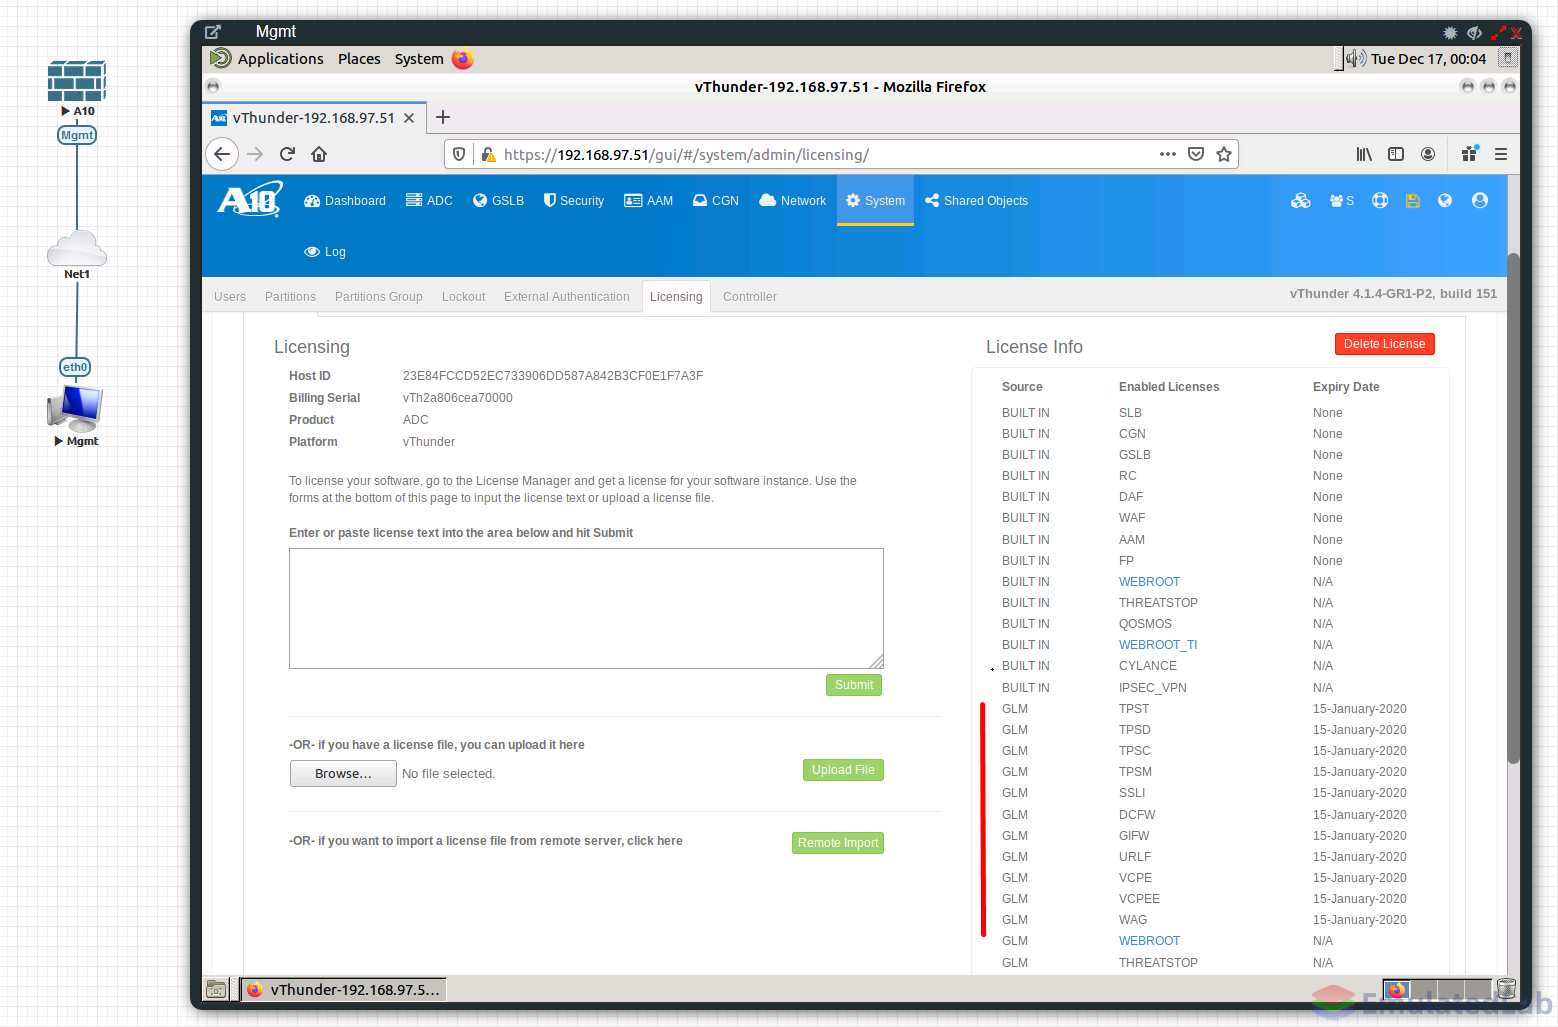The image size is (1558, 1027).
Task: Click the Remote Import button
Action: (838, 843)
